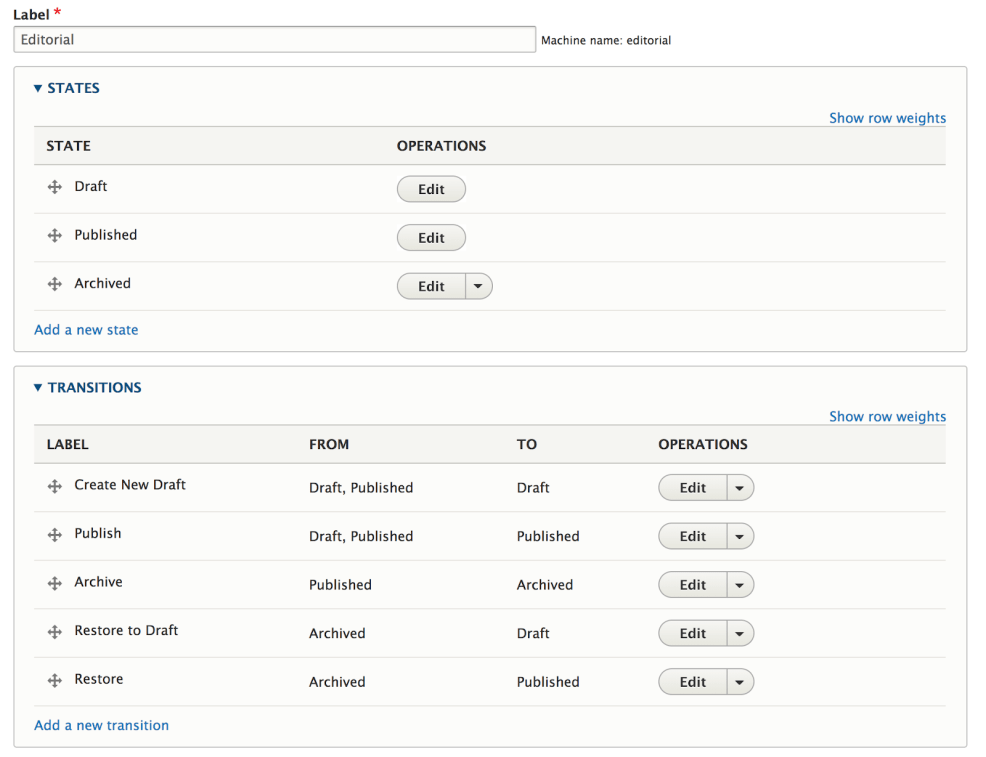Viewport: 986px width, 757px height.
Task: Click drag handle icon beside Published state
Action: pyautogui.click(x=55, y=236)
